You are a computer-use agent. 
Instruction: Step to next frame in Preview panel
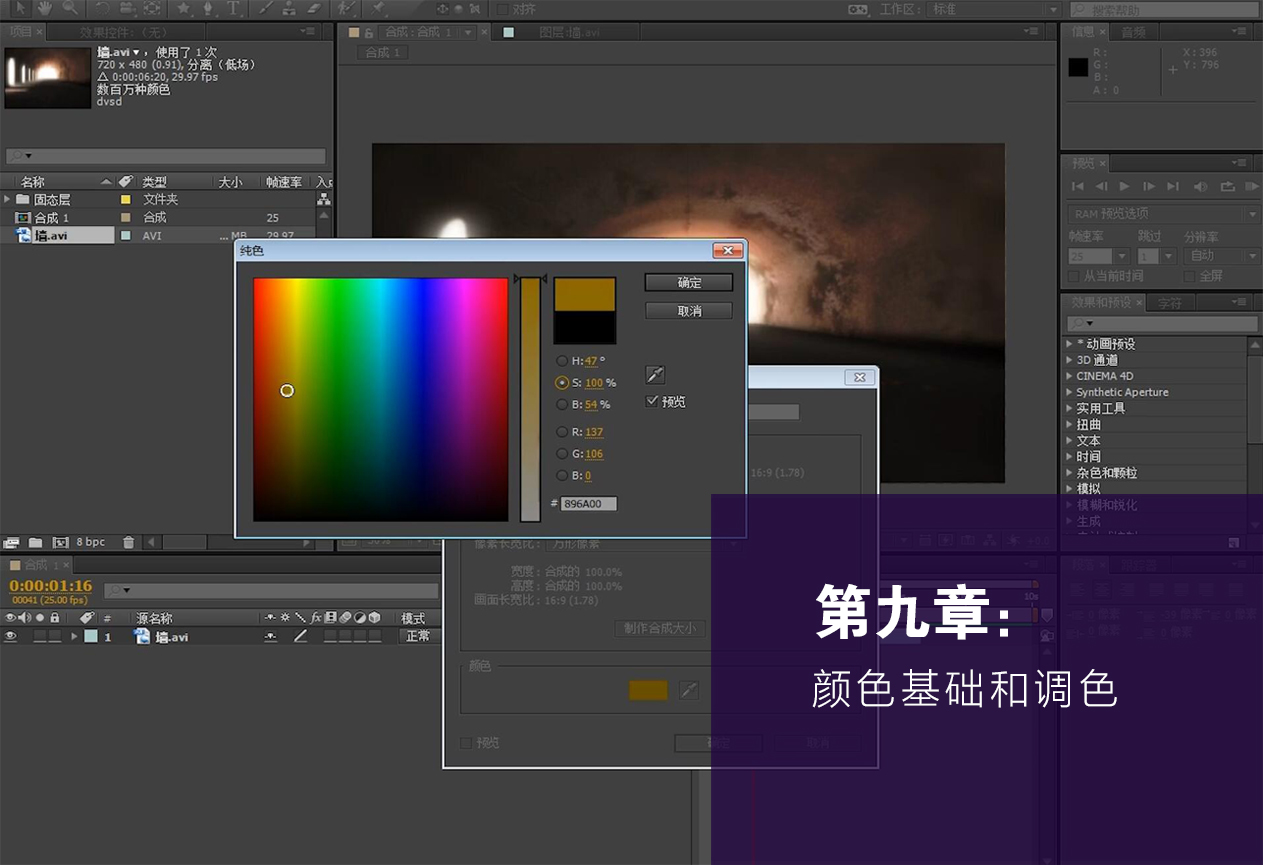1149,186
